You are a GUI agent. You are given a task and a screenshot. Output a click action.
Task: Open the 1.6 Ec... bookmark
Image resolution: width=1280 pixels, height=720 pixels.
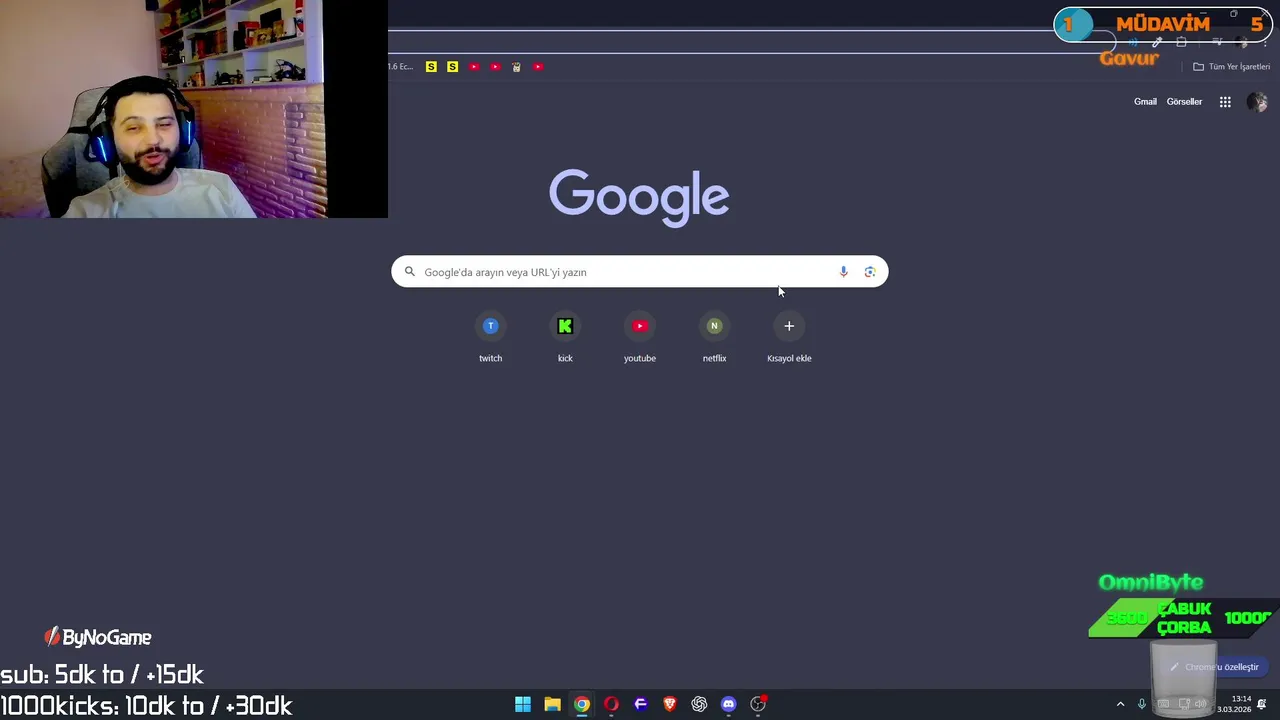pyautogui.click(x=400, y=67)
